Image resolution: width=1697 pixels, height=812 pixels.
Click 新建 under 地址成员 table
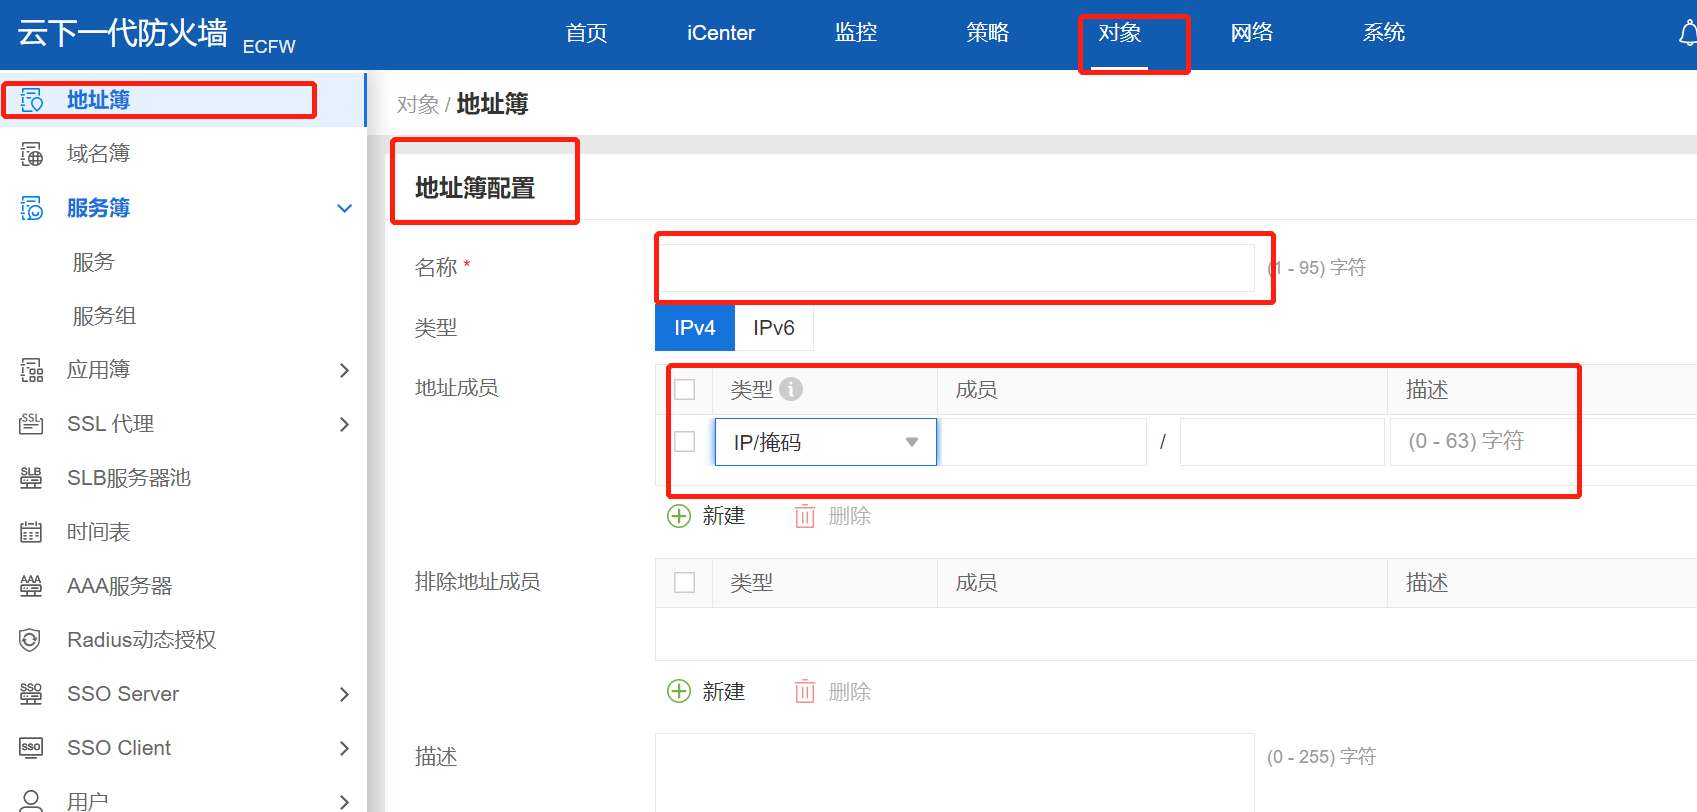click(x=706, y=516)
